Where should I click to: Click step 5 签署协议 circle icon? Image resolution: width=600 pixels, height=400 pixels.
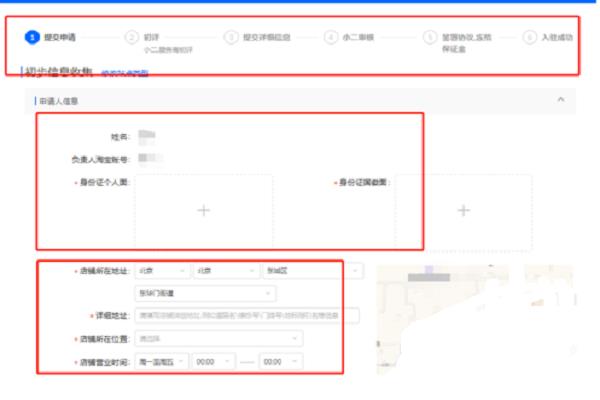(430, 37)
